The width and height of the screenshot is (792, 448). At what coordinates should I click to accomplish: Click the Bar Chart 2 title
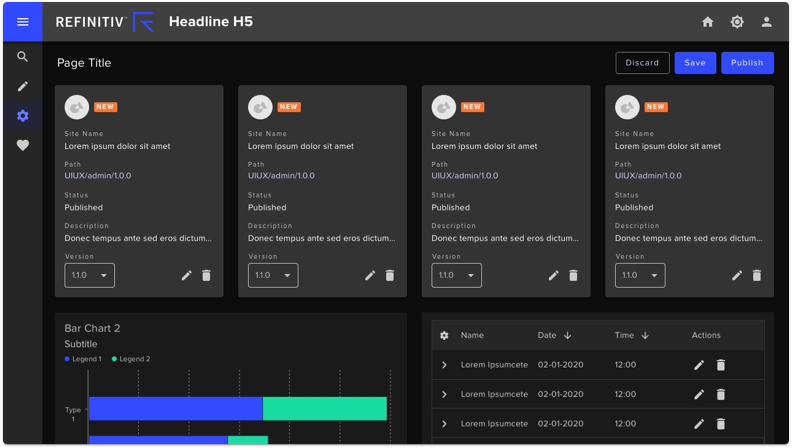pyautogui.click(x=92, y=328)
